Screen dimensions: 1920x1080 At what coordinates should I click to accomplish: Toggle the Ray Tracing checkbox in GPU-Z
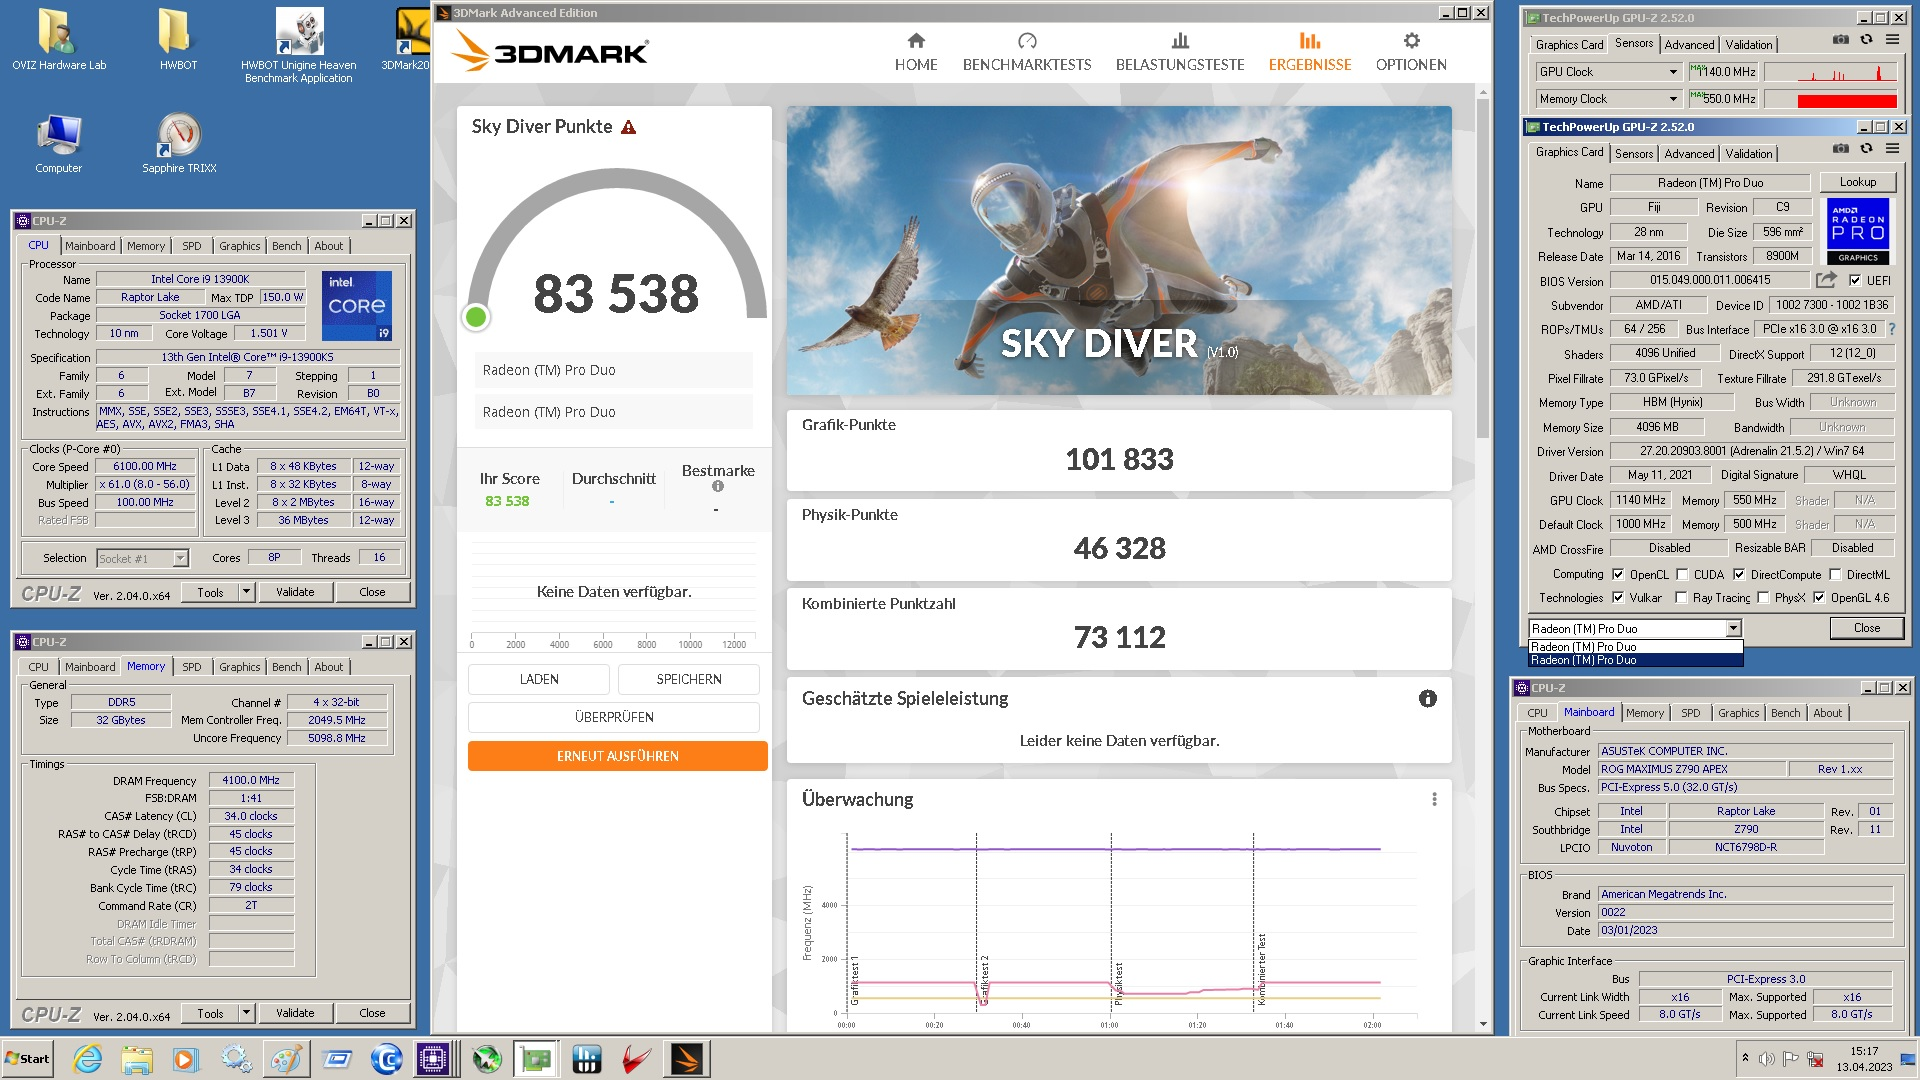[x=1682, y=598]
